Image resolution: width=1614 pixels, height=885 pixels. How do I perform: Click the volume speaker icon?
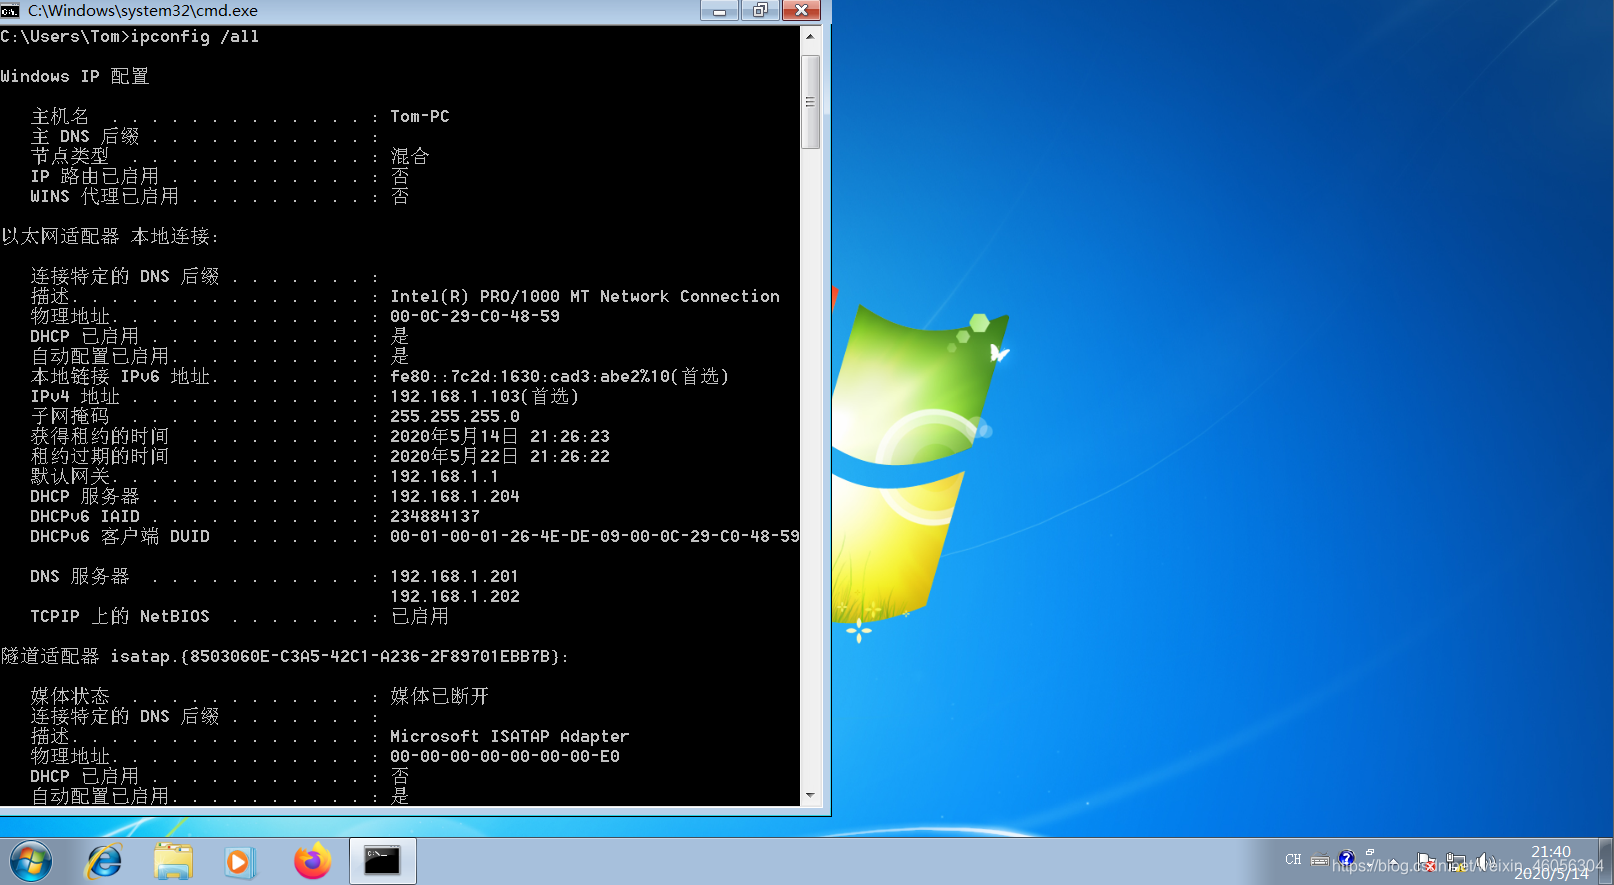point(1485,861)
